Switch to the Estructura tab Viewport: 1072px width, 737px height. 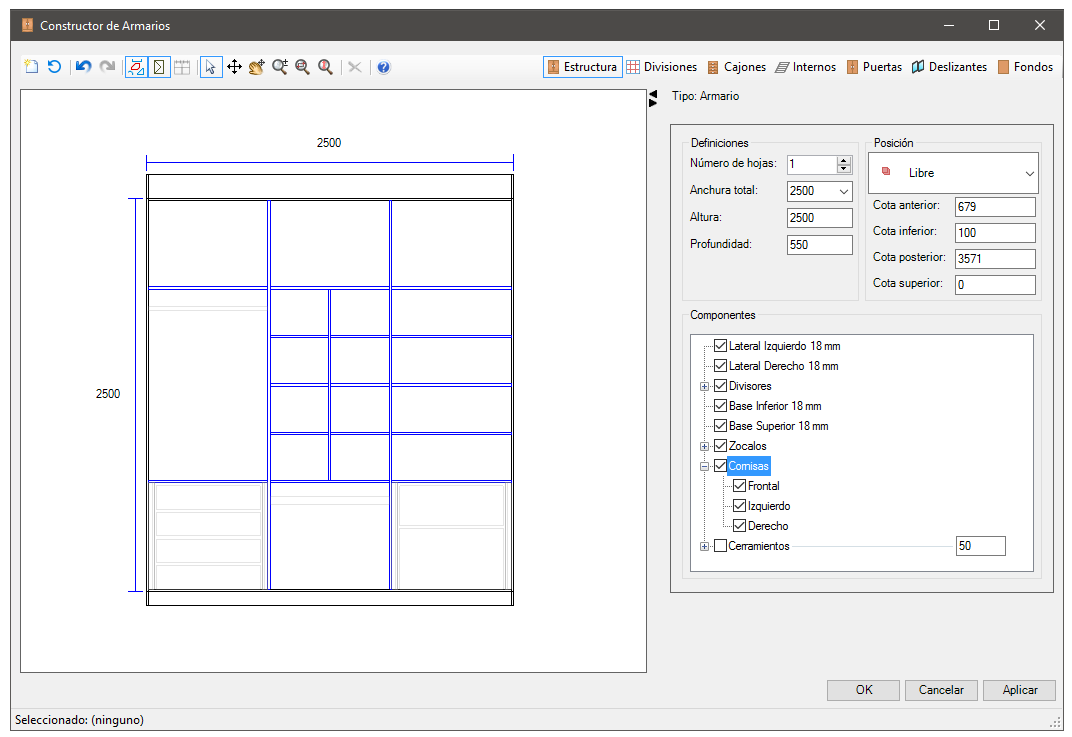click(582, 66)
